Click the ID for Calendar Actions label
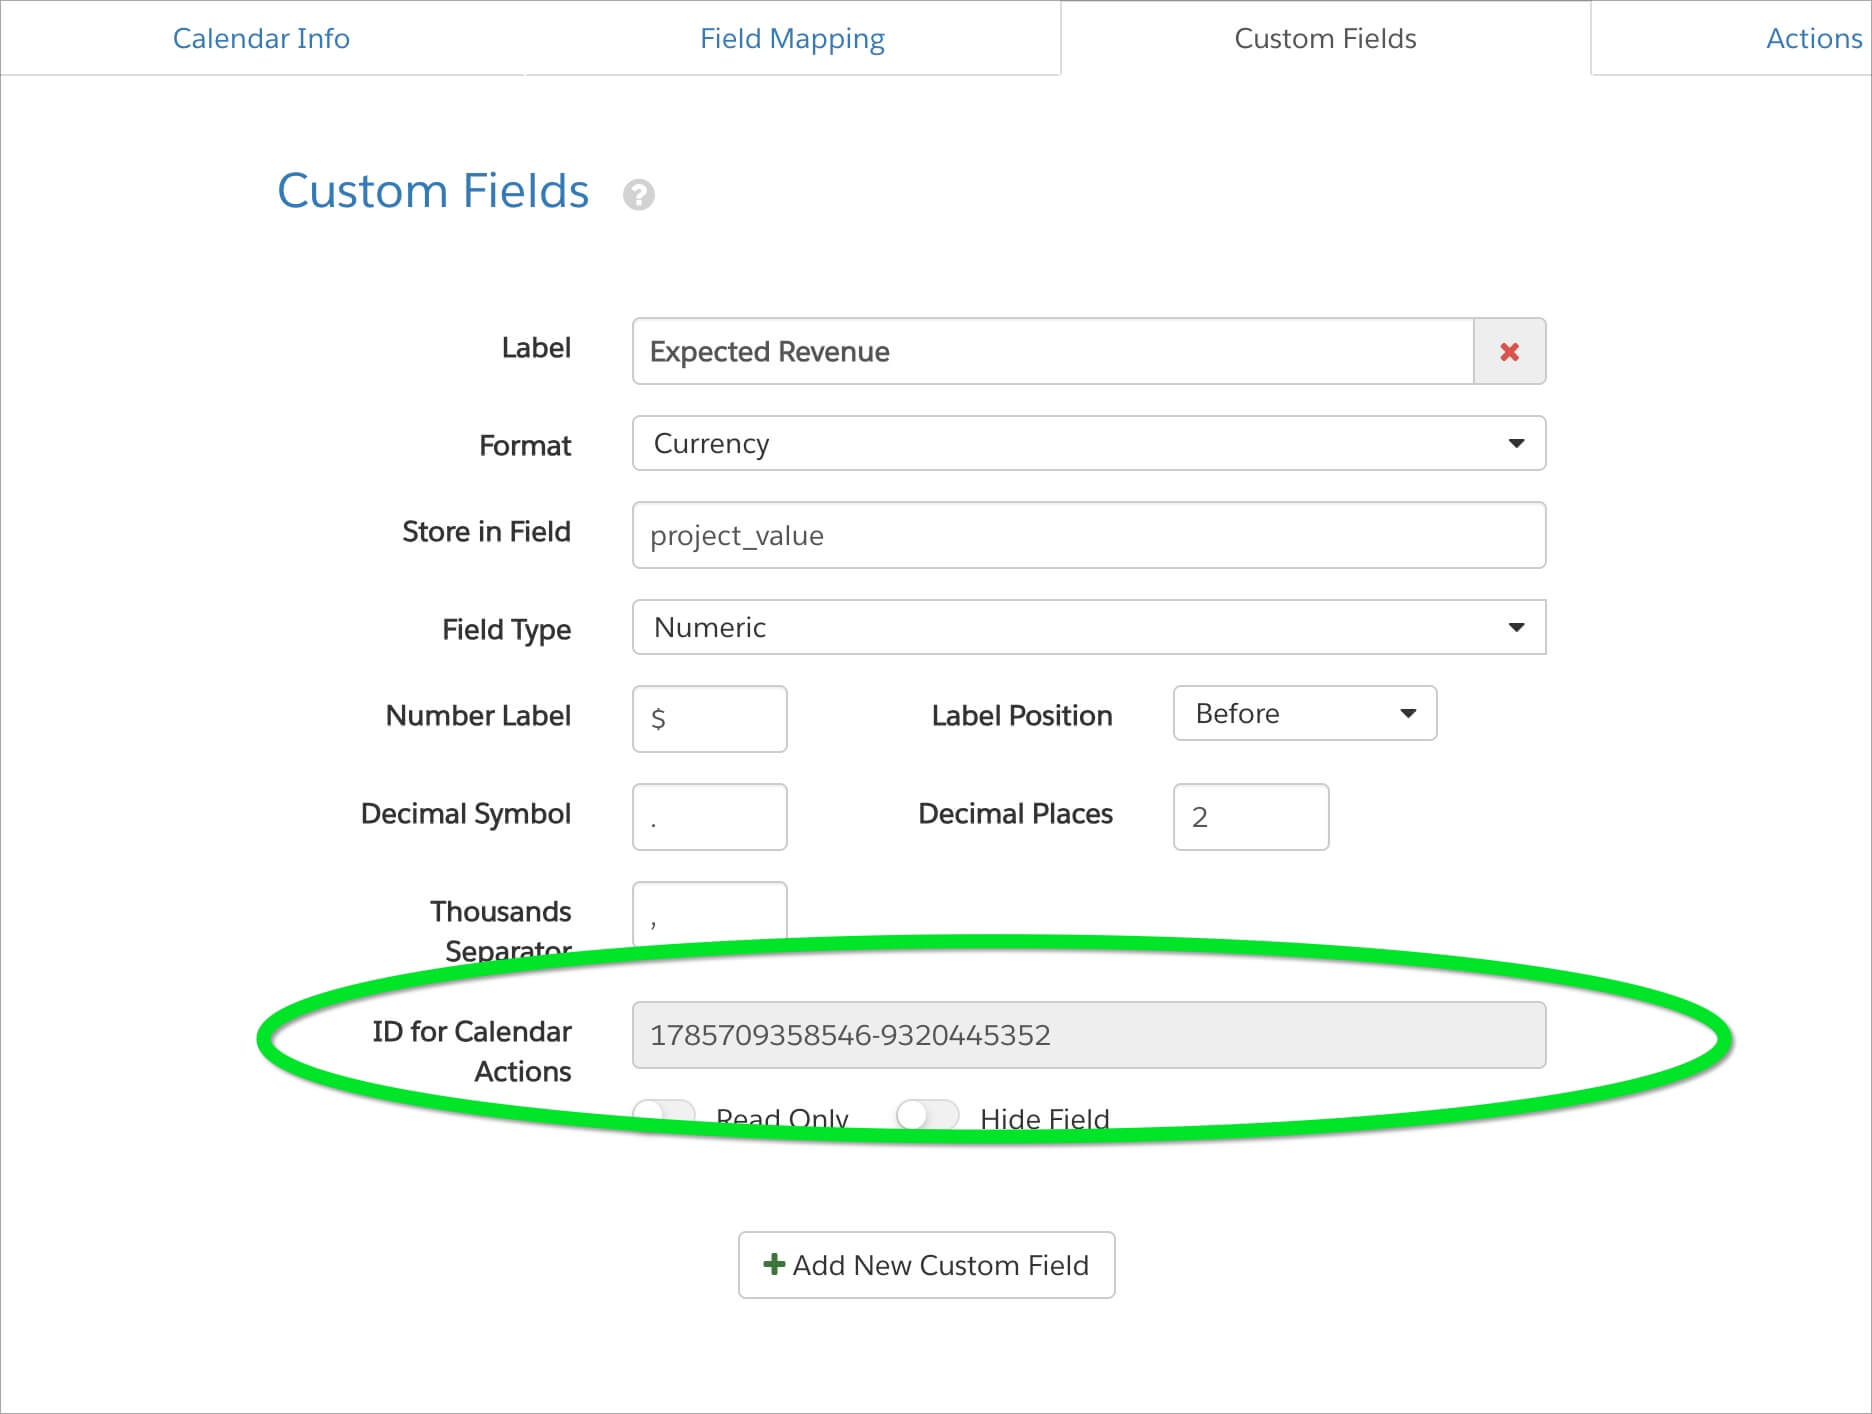 pyautogui.click(x=471, y=1051)
